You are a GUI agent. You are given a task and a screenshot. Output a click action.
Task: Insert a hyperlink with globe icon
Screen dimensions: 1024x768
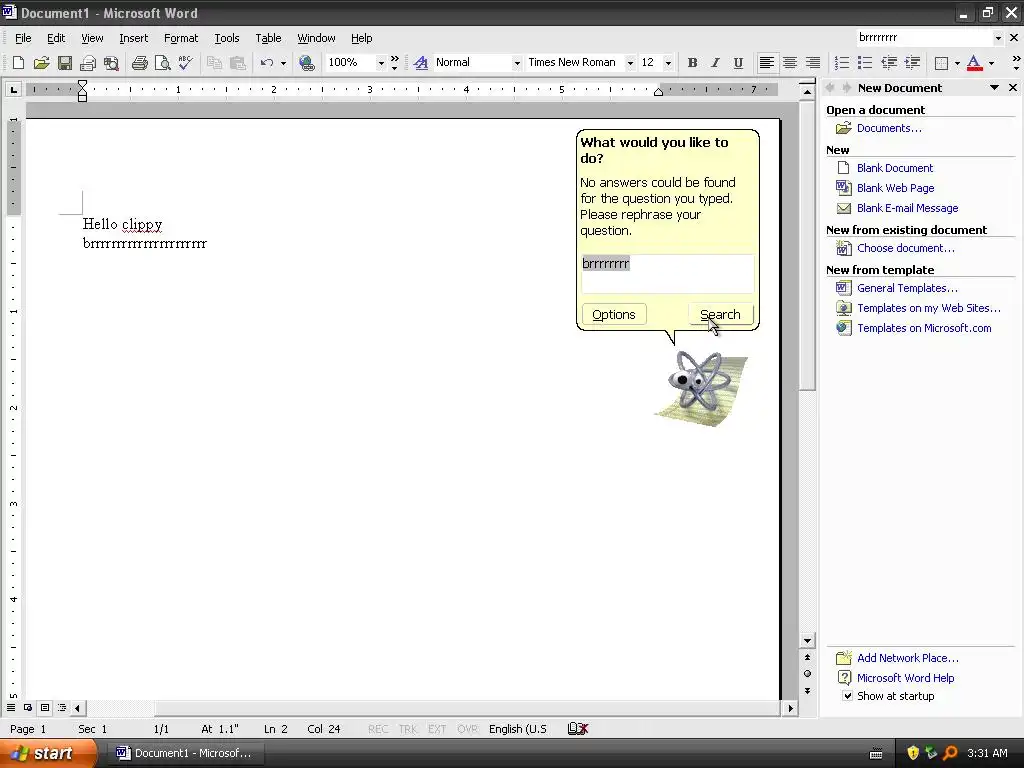point(306,63)
